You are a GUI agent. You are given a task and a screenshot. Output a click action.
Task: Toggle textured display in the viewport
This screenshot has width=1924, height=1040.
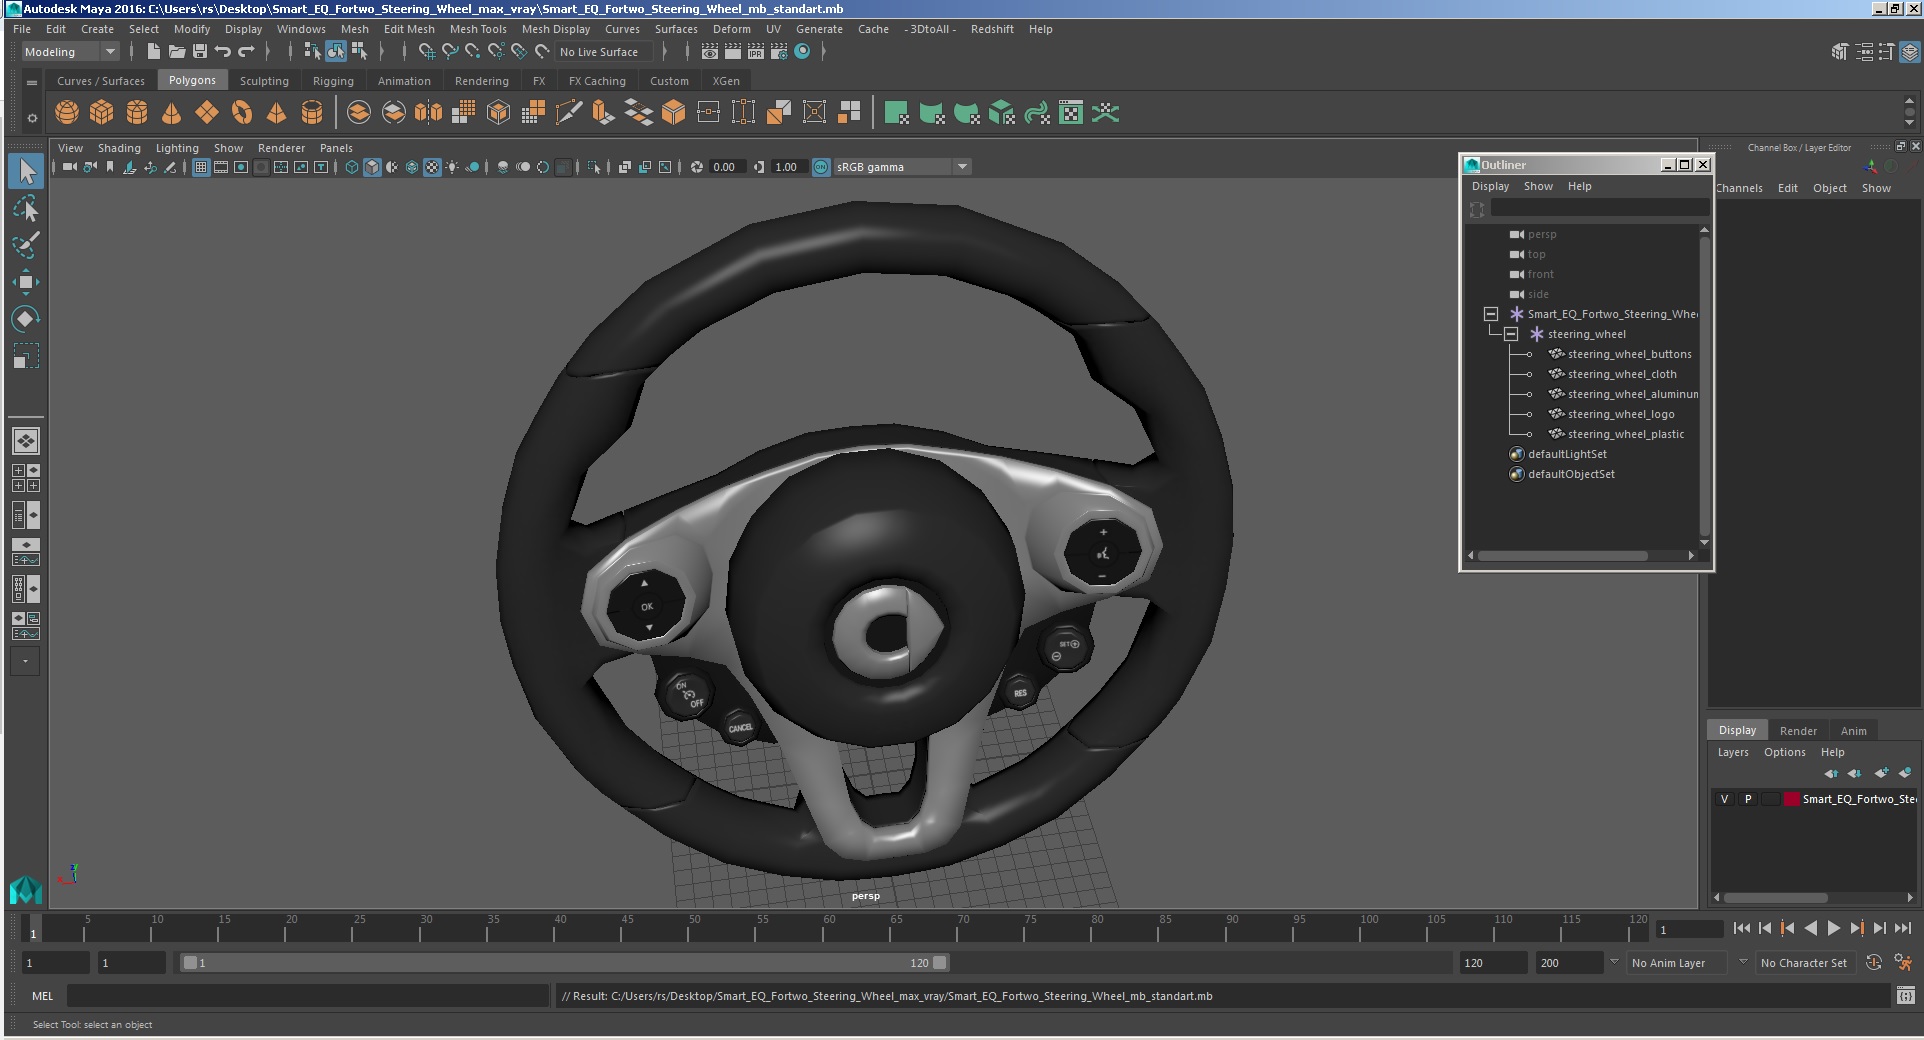(x=432, y=167)
